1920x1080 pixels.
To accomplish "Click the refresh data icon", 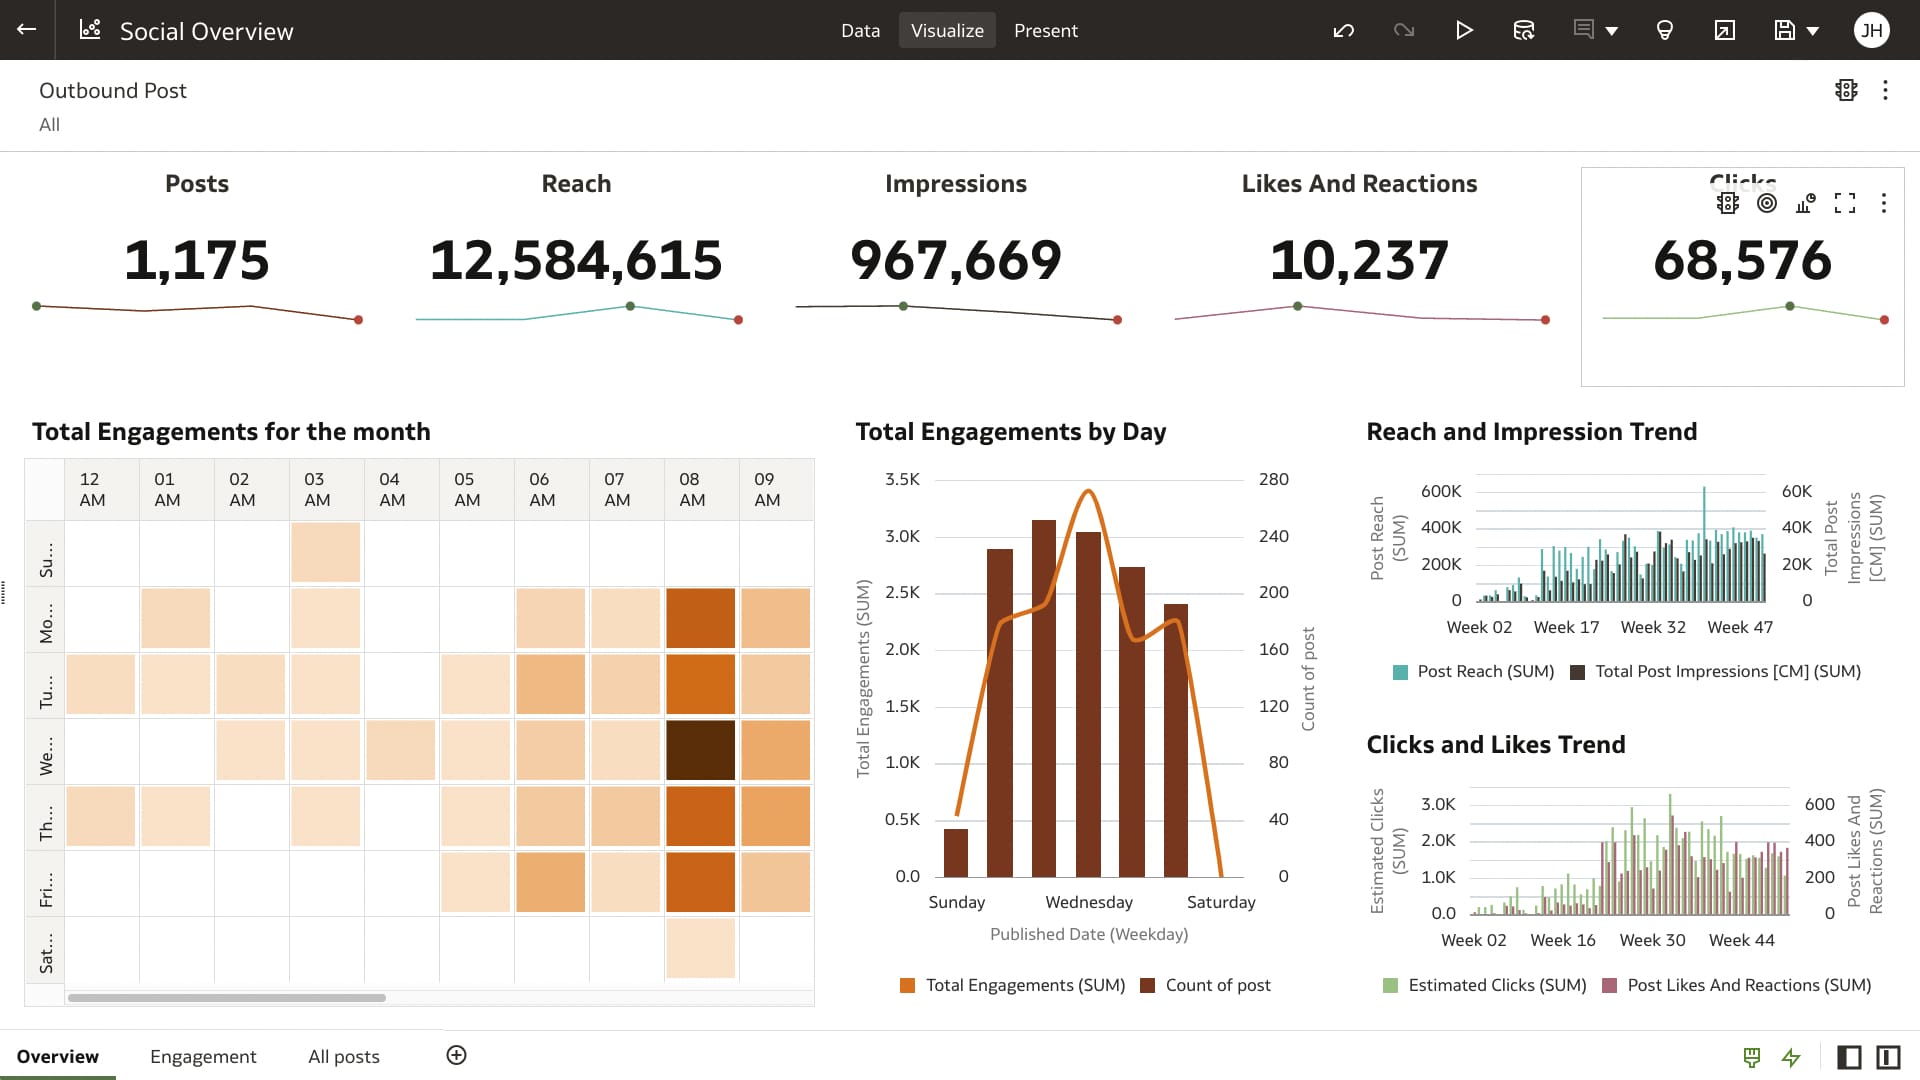I will coord(1523,30).
